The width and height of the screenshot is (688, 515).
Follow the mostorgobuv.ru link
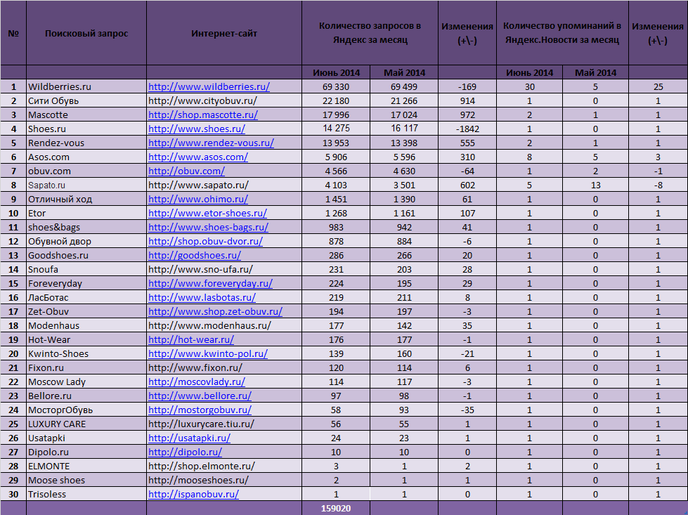pos(200,409)
